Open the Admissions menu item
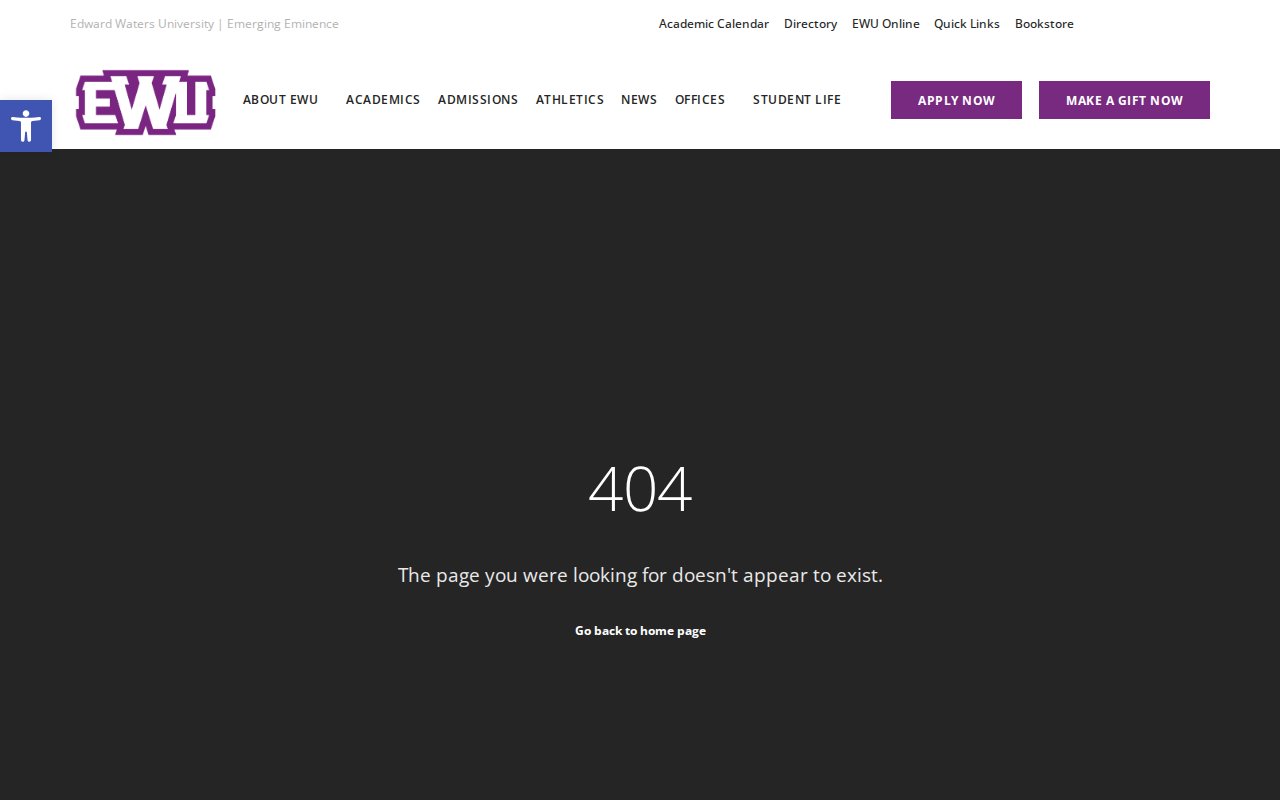Screen dimensions: 1280x800 tap(477, 100)
